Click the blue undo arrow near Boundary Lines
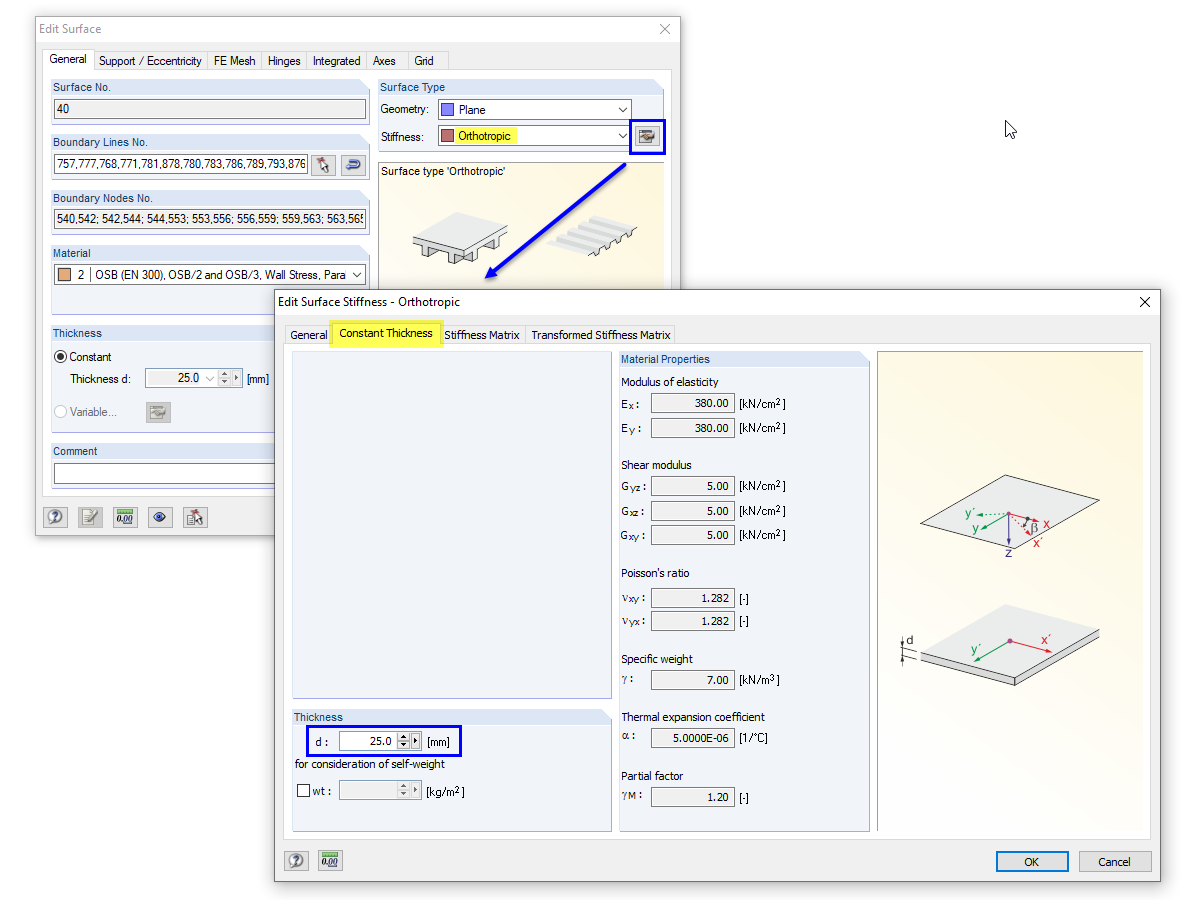The width and height of the screenshot is (1200, 900). coord(352,163)
